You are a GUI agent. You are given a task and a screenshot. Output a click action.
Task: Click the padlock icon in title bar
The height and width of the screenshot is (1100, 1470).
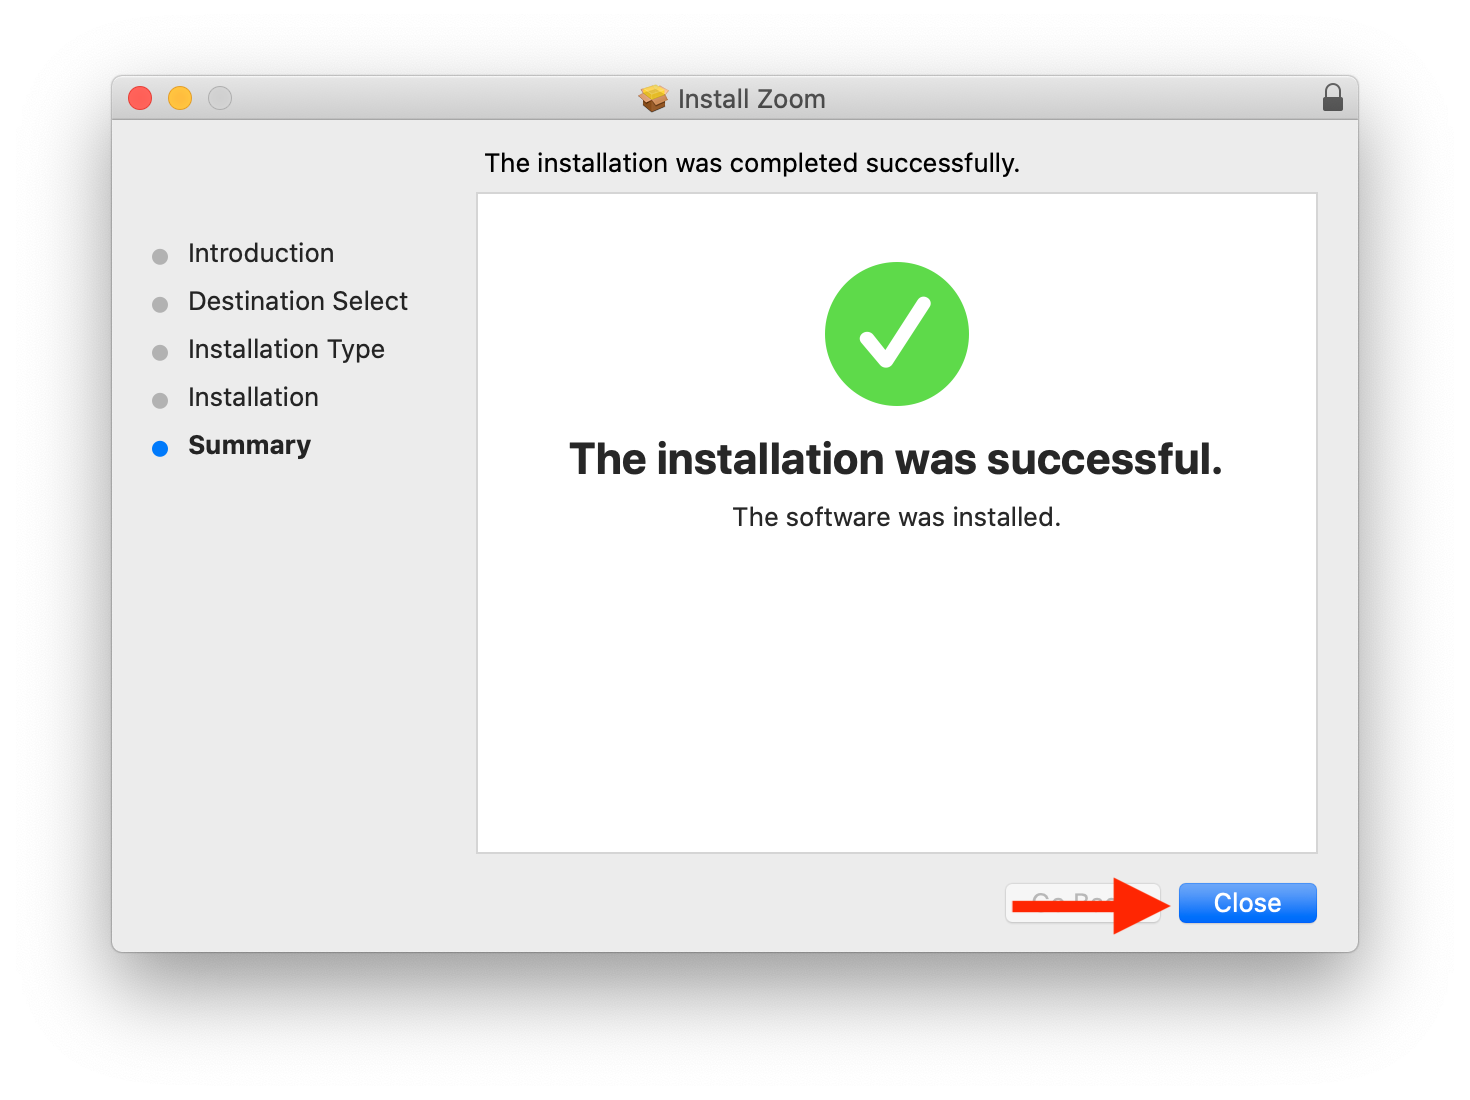(1333, 98)
